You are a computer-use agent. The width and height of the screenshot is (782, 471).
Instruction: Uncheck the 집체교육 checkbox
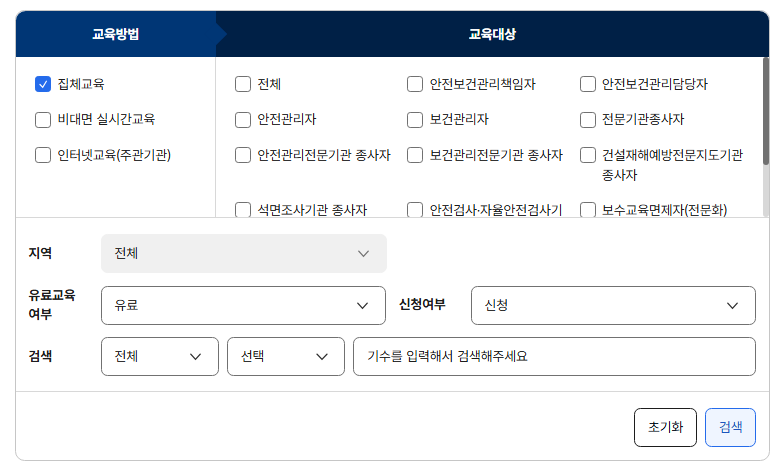pos(43,84)
